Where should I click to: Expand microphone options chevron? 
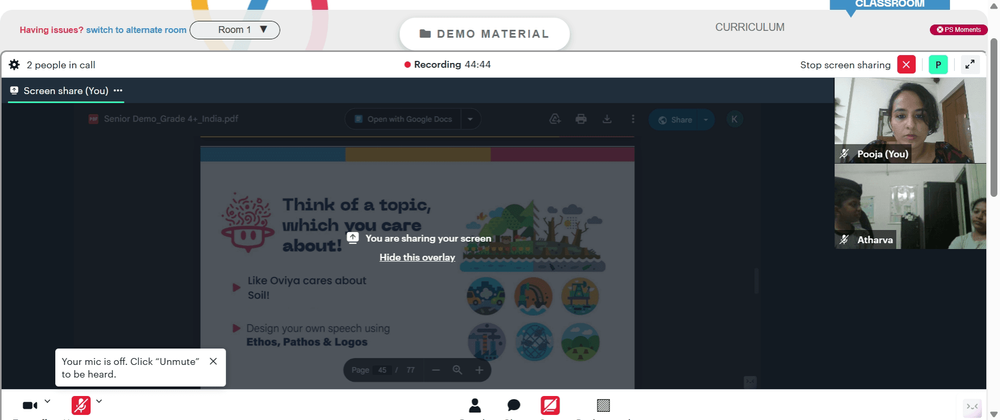[x=99, y=401]
